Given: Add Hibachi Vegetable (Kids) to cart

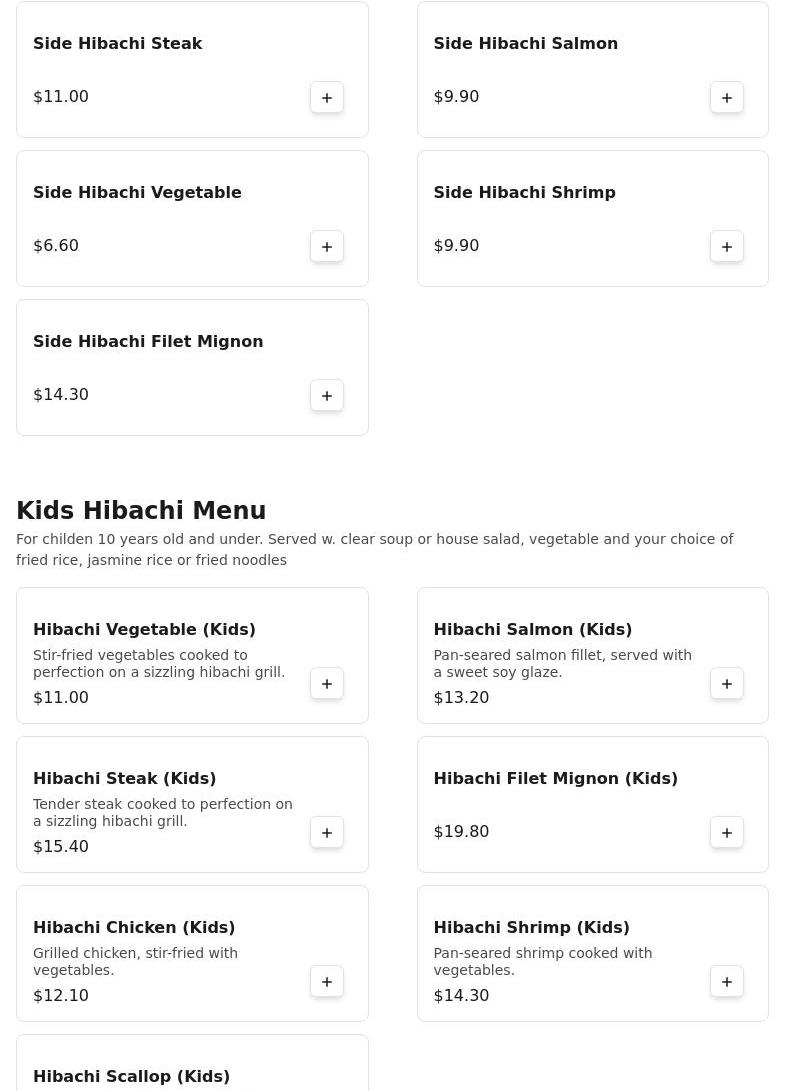Looking at the screenshot, I should [x=327, y=683].
